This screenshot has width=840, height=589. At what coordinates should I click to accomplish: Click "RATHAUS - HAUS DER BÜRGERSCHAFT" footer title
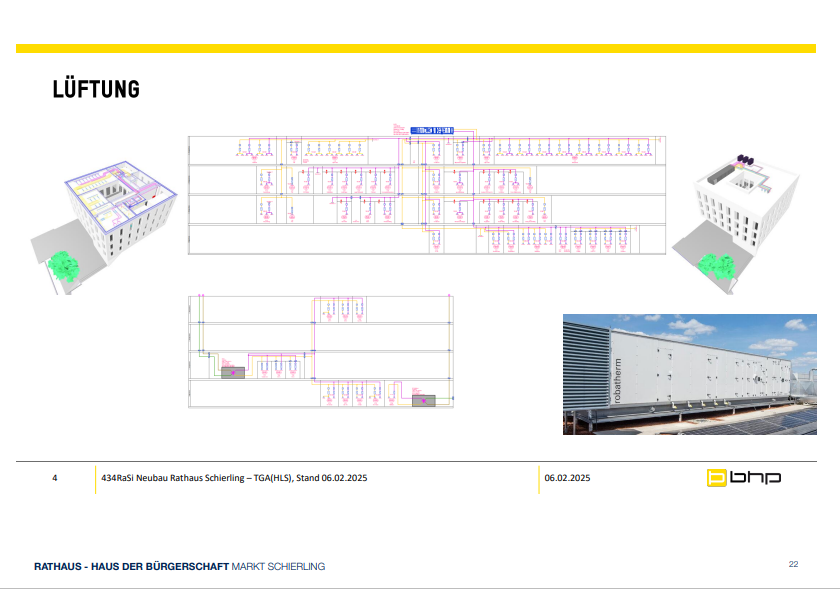click(x=132, y=566)
